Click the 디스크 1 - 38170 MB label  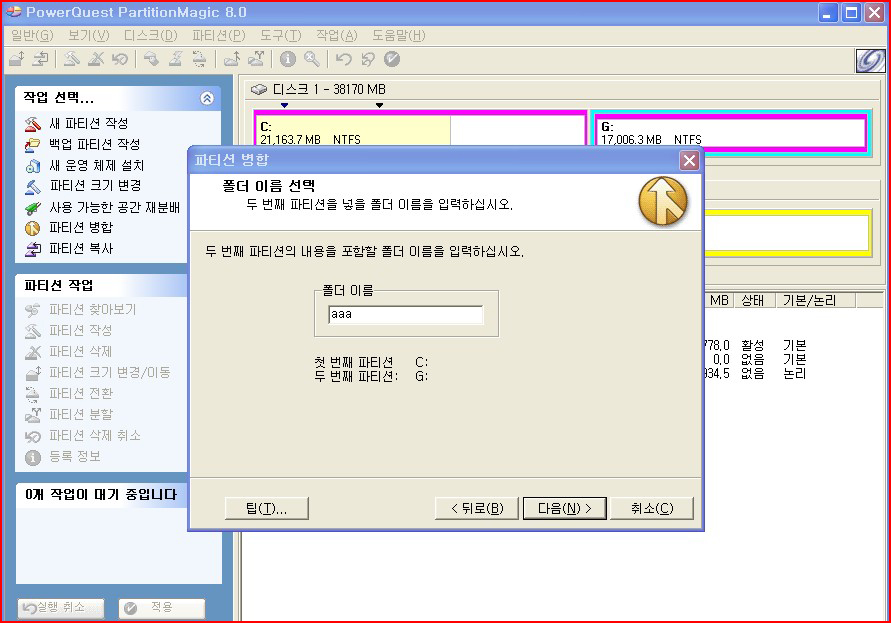(329, 89)
